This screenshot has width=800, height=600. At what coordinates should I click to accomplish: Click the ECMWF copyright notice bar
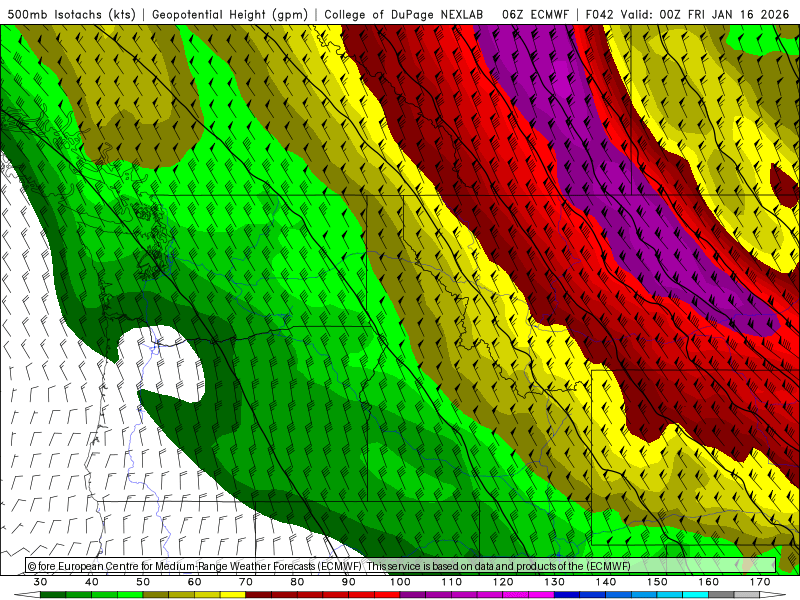[x=401, y=565]
